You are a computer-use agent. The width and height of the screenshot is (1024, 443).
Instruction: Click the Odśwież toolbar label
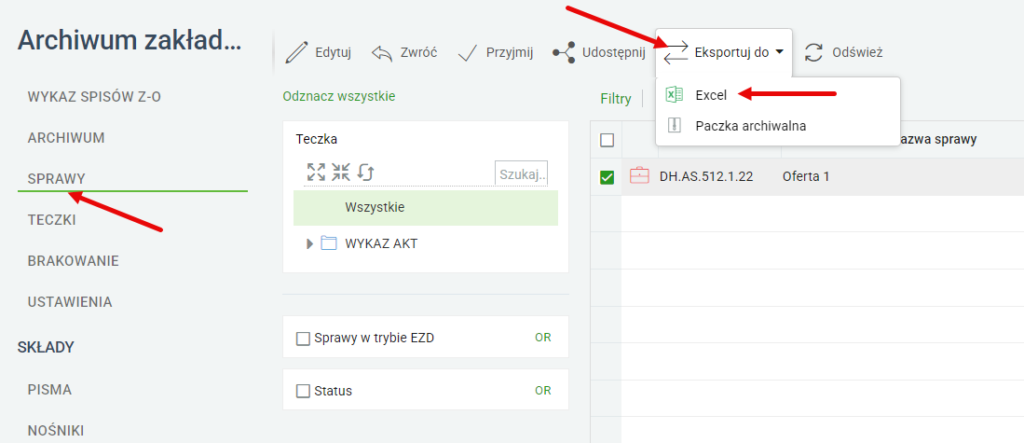point(857,53)
